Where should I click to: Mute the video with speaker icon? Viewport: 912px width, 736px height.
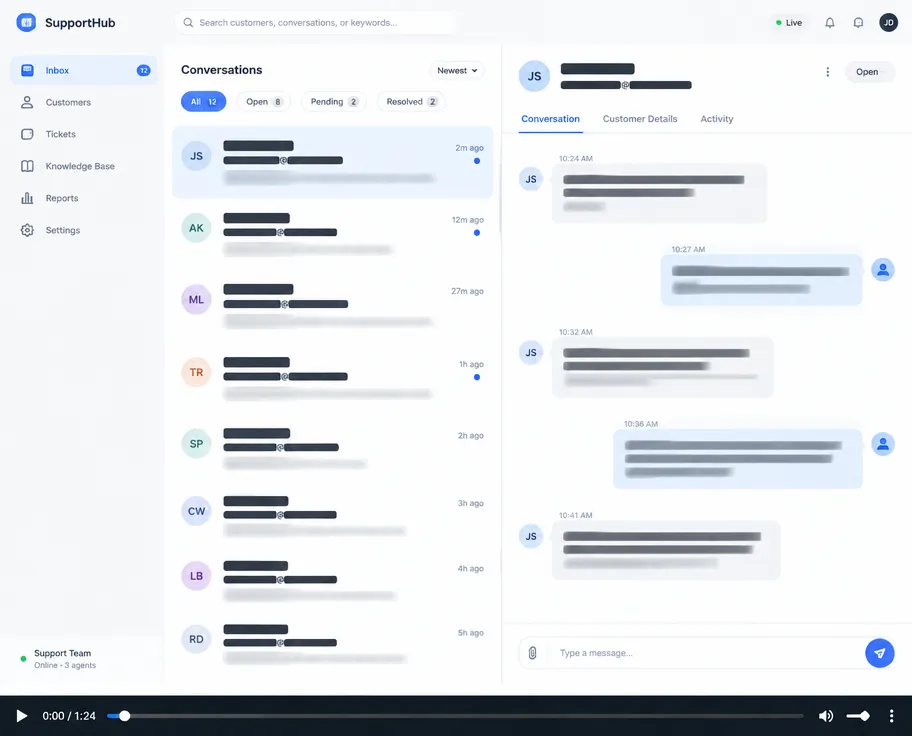click(x=826, y=716)
